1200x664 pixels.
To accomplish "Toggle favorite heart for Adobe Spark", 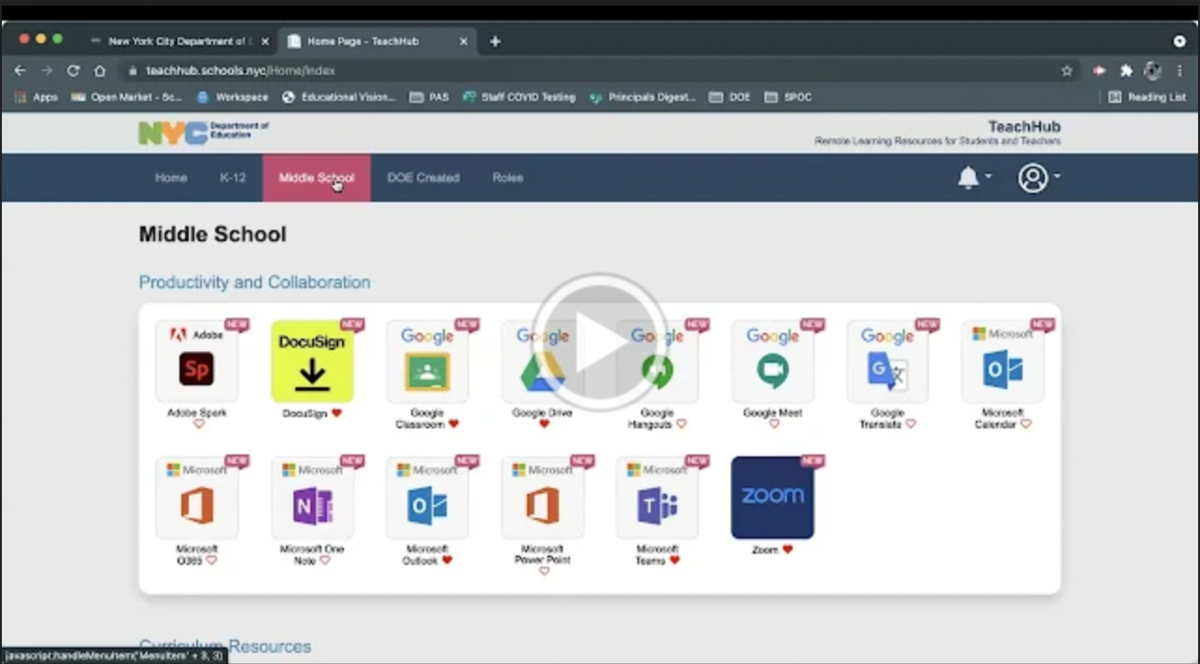I will pyautogui.click(x=198, y=424).
